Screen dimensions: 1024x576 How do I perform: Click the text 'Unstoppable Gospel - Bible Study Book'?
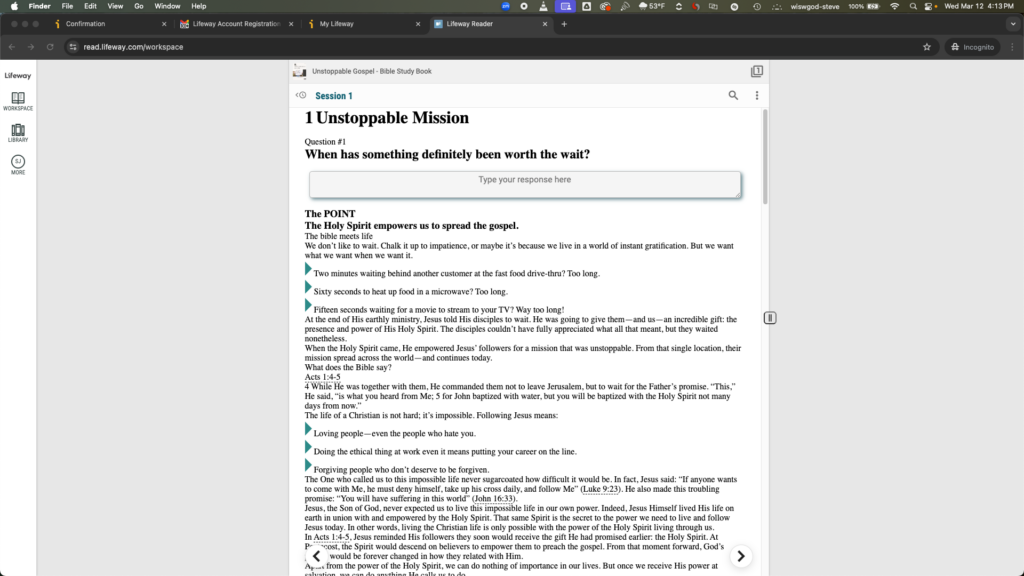click(372, 71)
